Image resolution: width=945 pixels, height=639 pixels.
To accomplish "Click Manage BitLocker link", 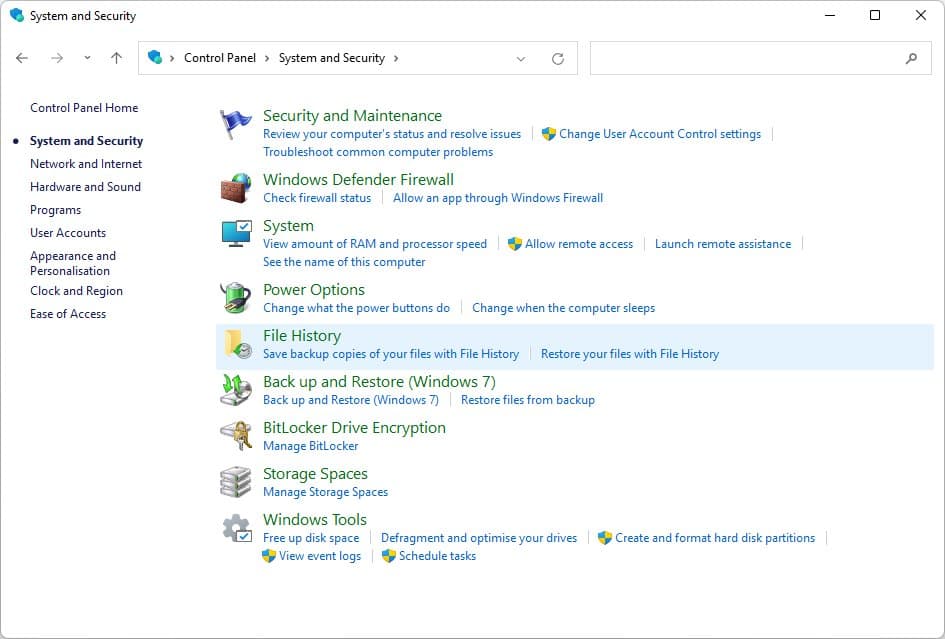I will pos(311,445).
